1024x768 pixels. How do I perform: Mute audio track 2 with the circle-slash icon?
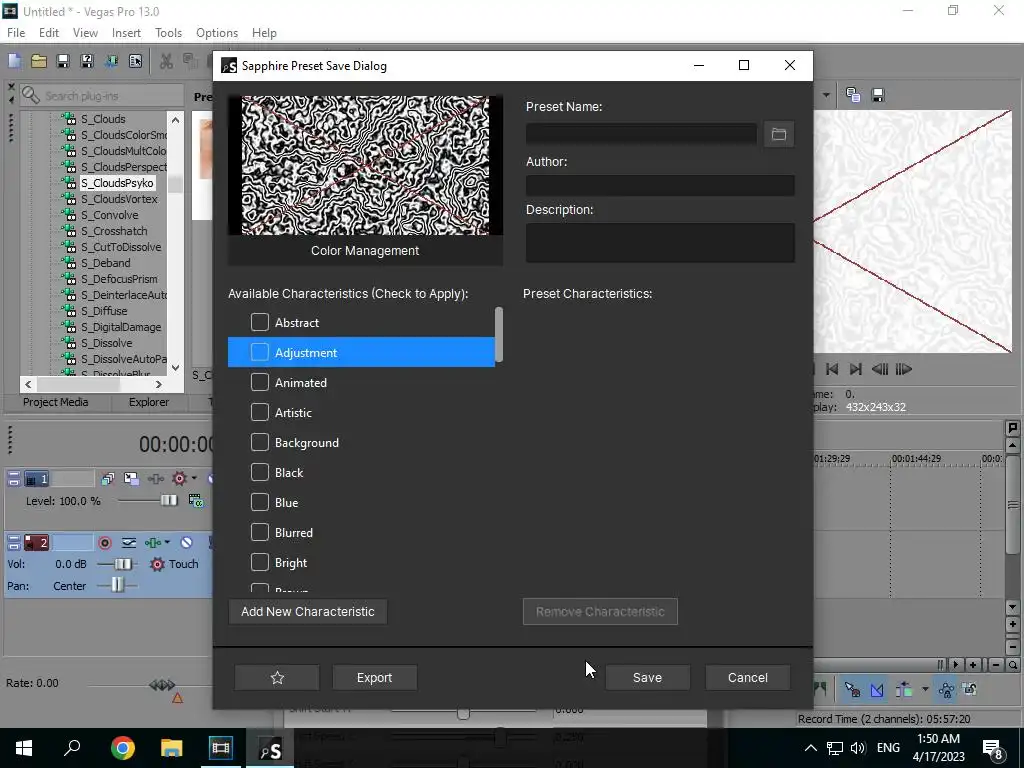point(186,543)
